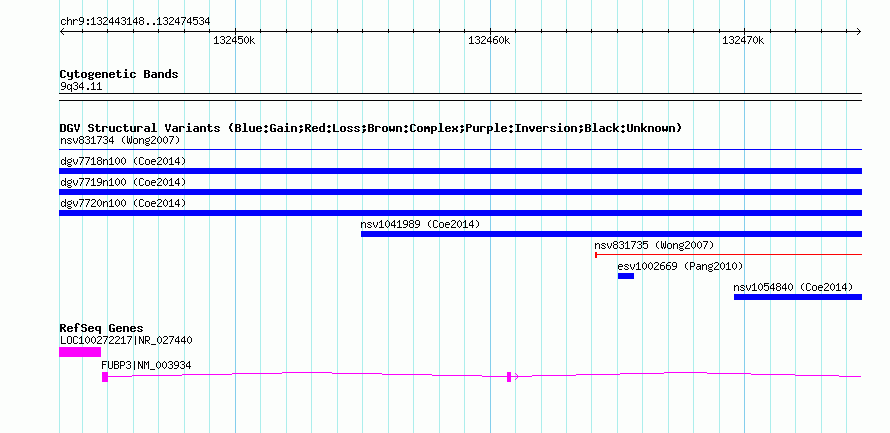Click the nsv1041989 (Coe2014) label

click(x=420, y=224)
